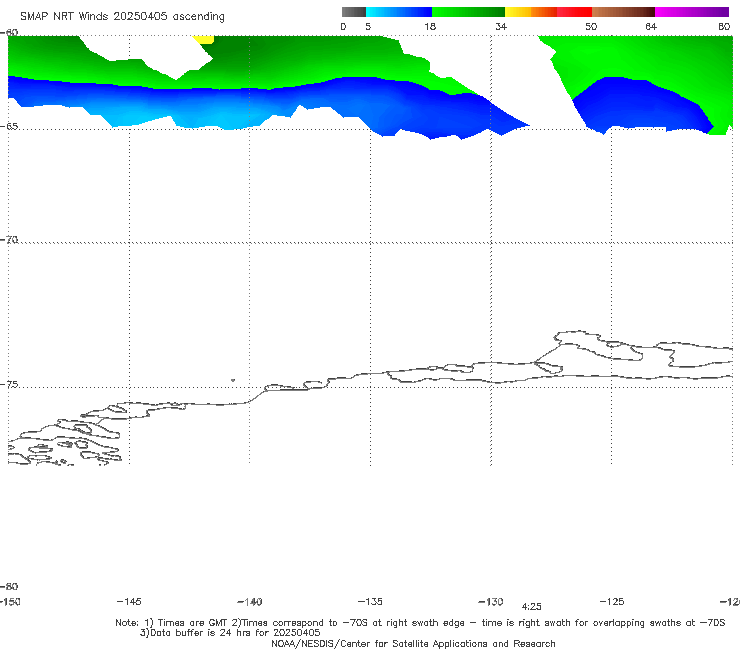The height and width of the screenshot is (650, 740).
Task: Select the red segment of the color bar
Action: click(x=574, y=12)
